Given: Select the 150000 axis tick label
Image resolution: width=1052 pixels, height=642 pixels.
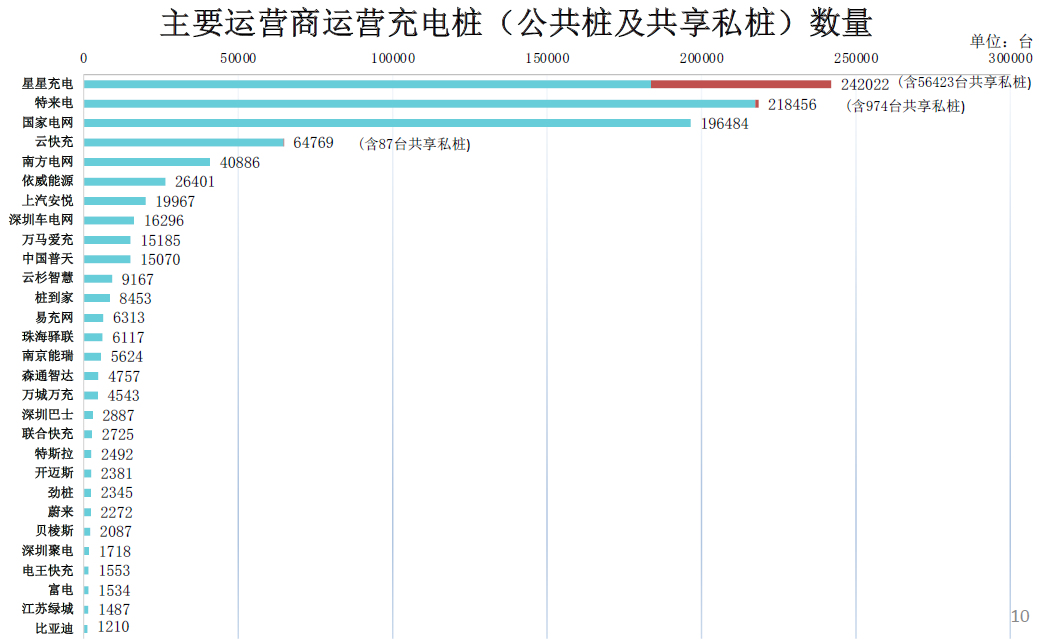Looking at the screenshot, I should tap(547, 58).
